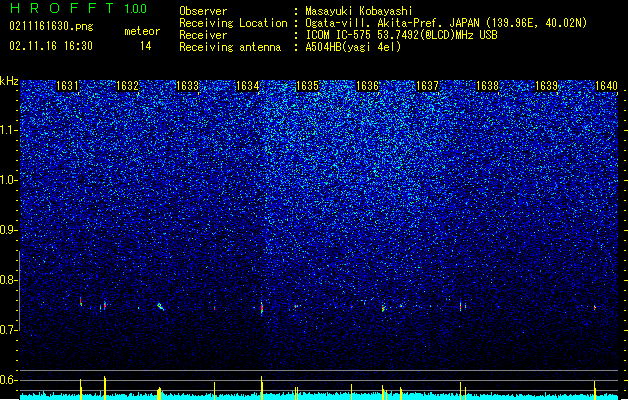Select the ICOM IC-575 53.7492 MHz receiver value
The height and width of the screenshot is (400, 629).
tap(402, 35)
